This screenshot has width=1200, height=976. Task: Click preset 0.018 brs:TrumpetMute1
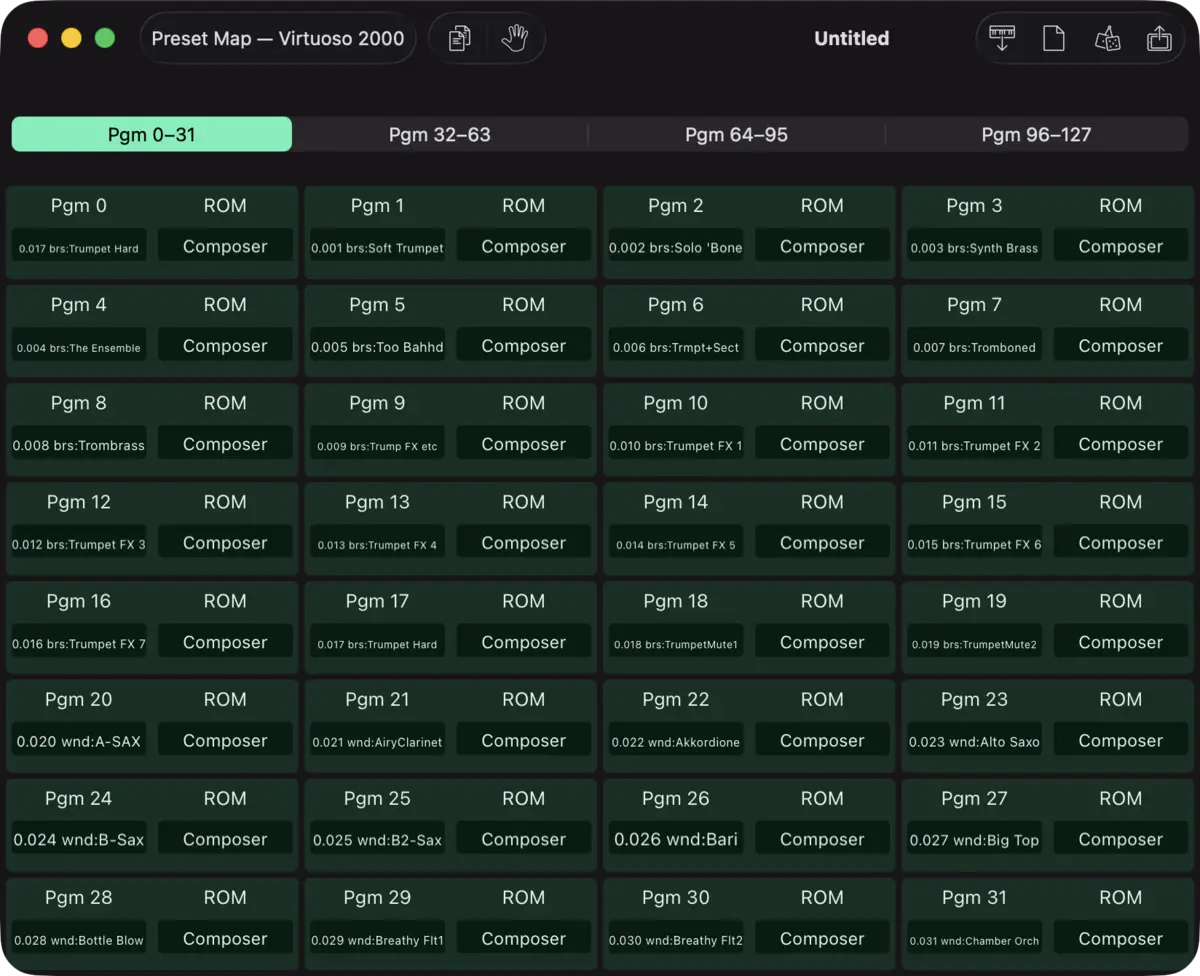click(676, 643)
